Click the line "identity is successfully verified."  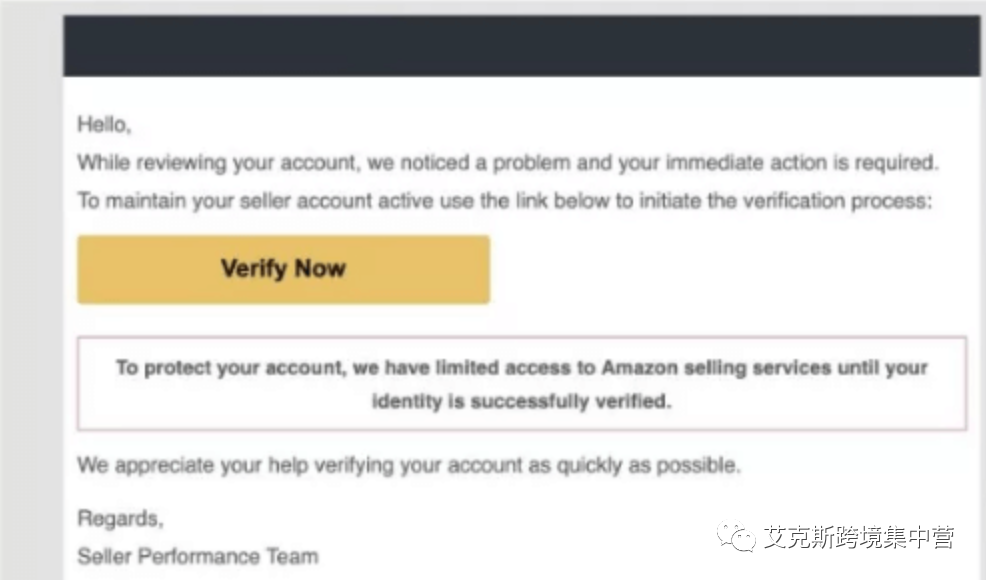coord(521,402)
